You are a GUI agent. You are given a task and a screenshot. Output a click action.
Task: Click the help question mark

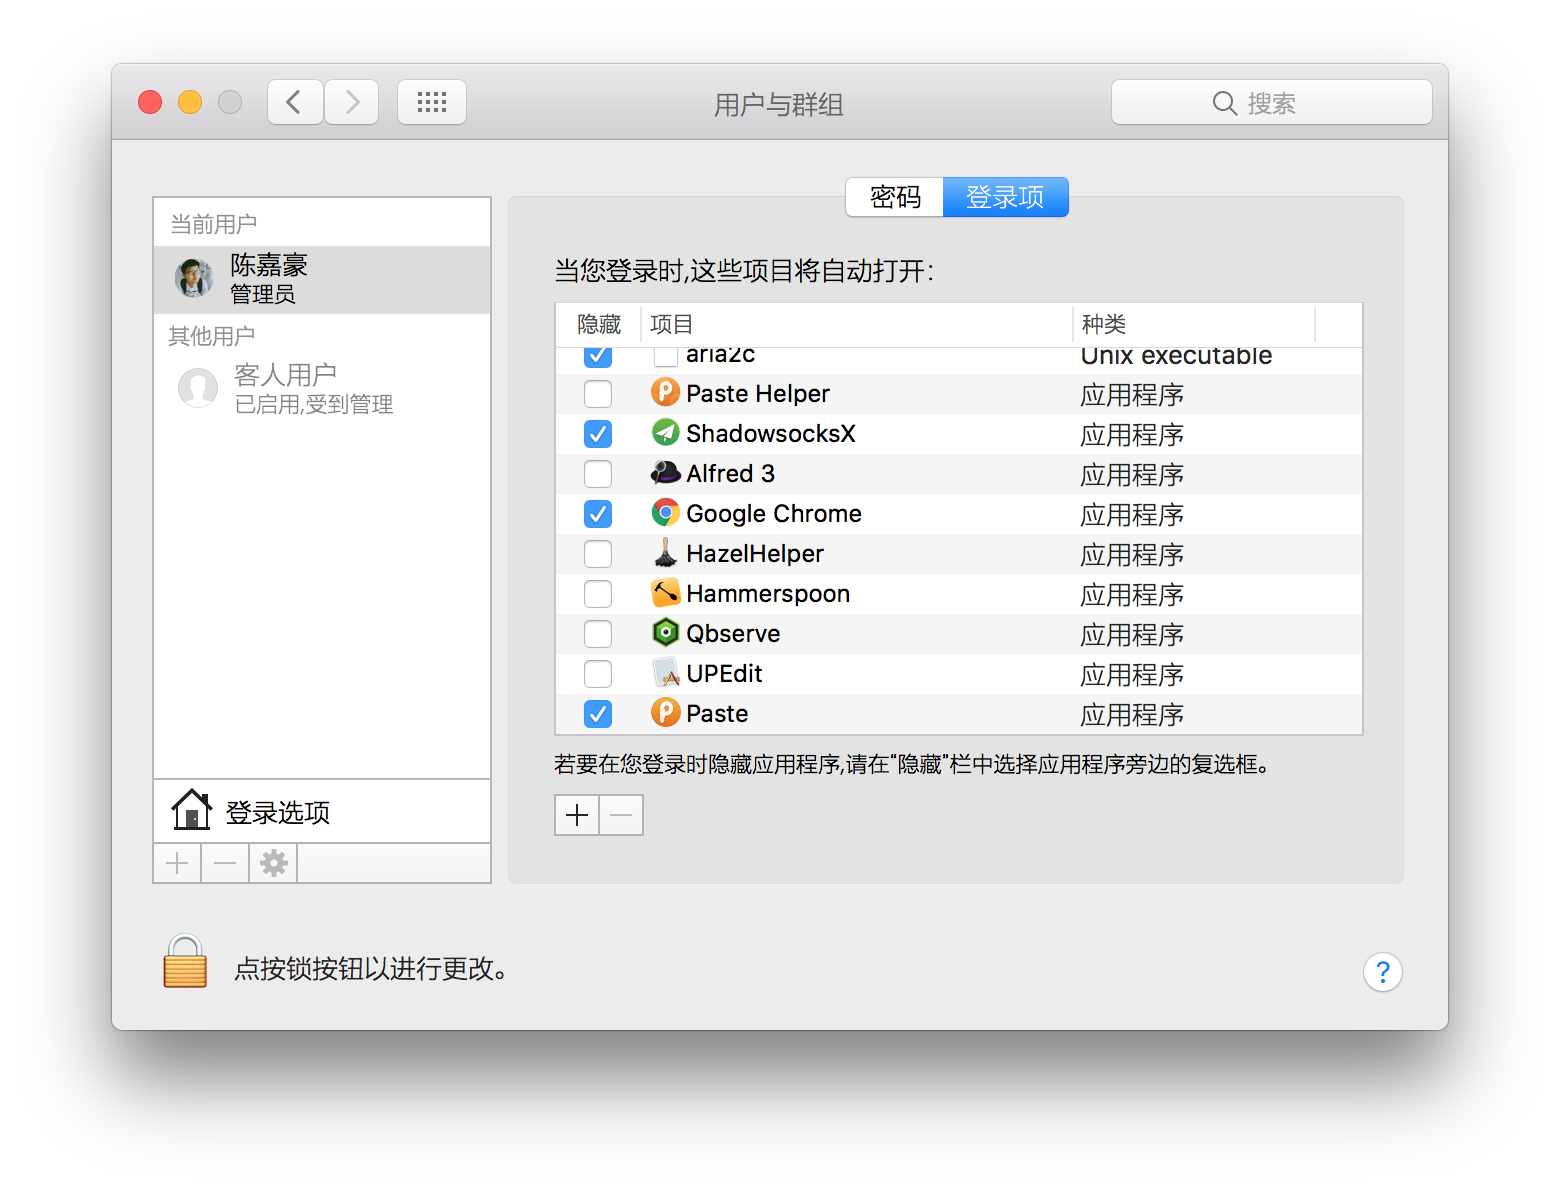(x=1382, y=971)
